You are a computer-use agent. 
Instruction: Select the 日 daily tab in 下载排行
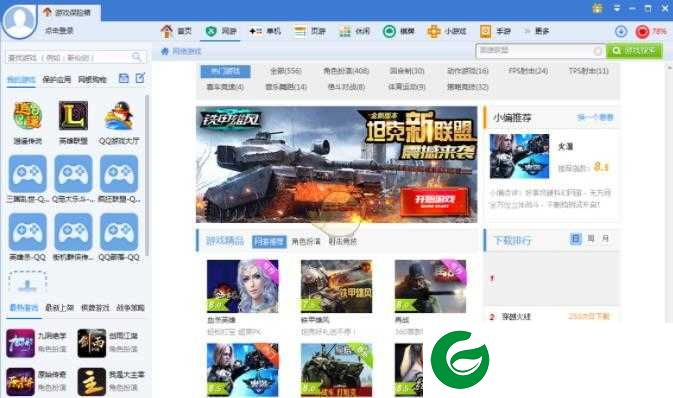click(x=576, y=239)
